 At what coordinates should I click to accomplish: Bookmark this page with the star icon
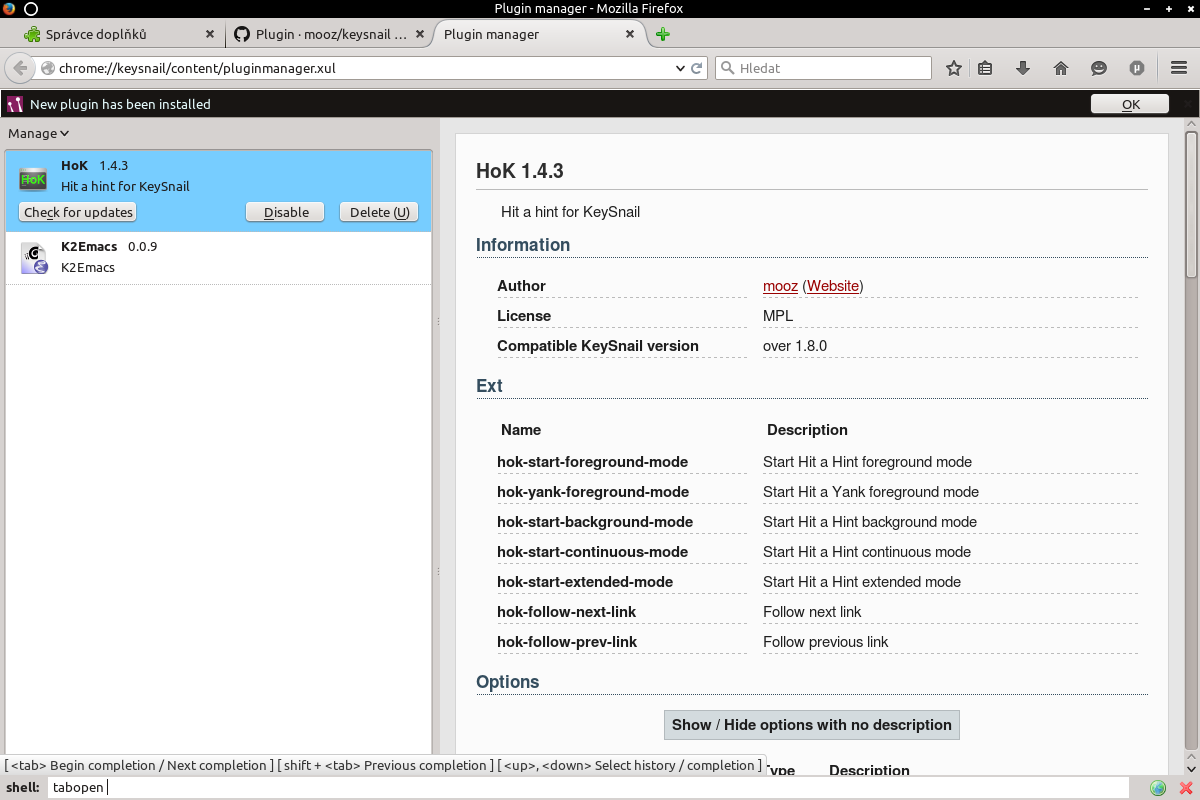click(x=954, y=68)
